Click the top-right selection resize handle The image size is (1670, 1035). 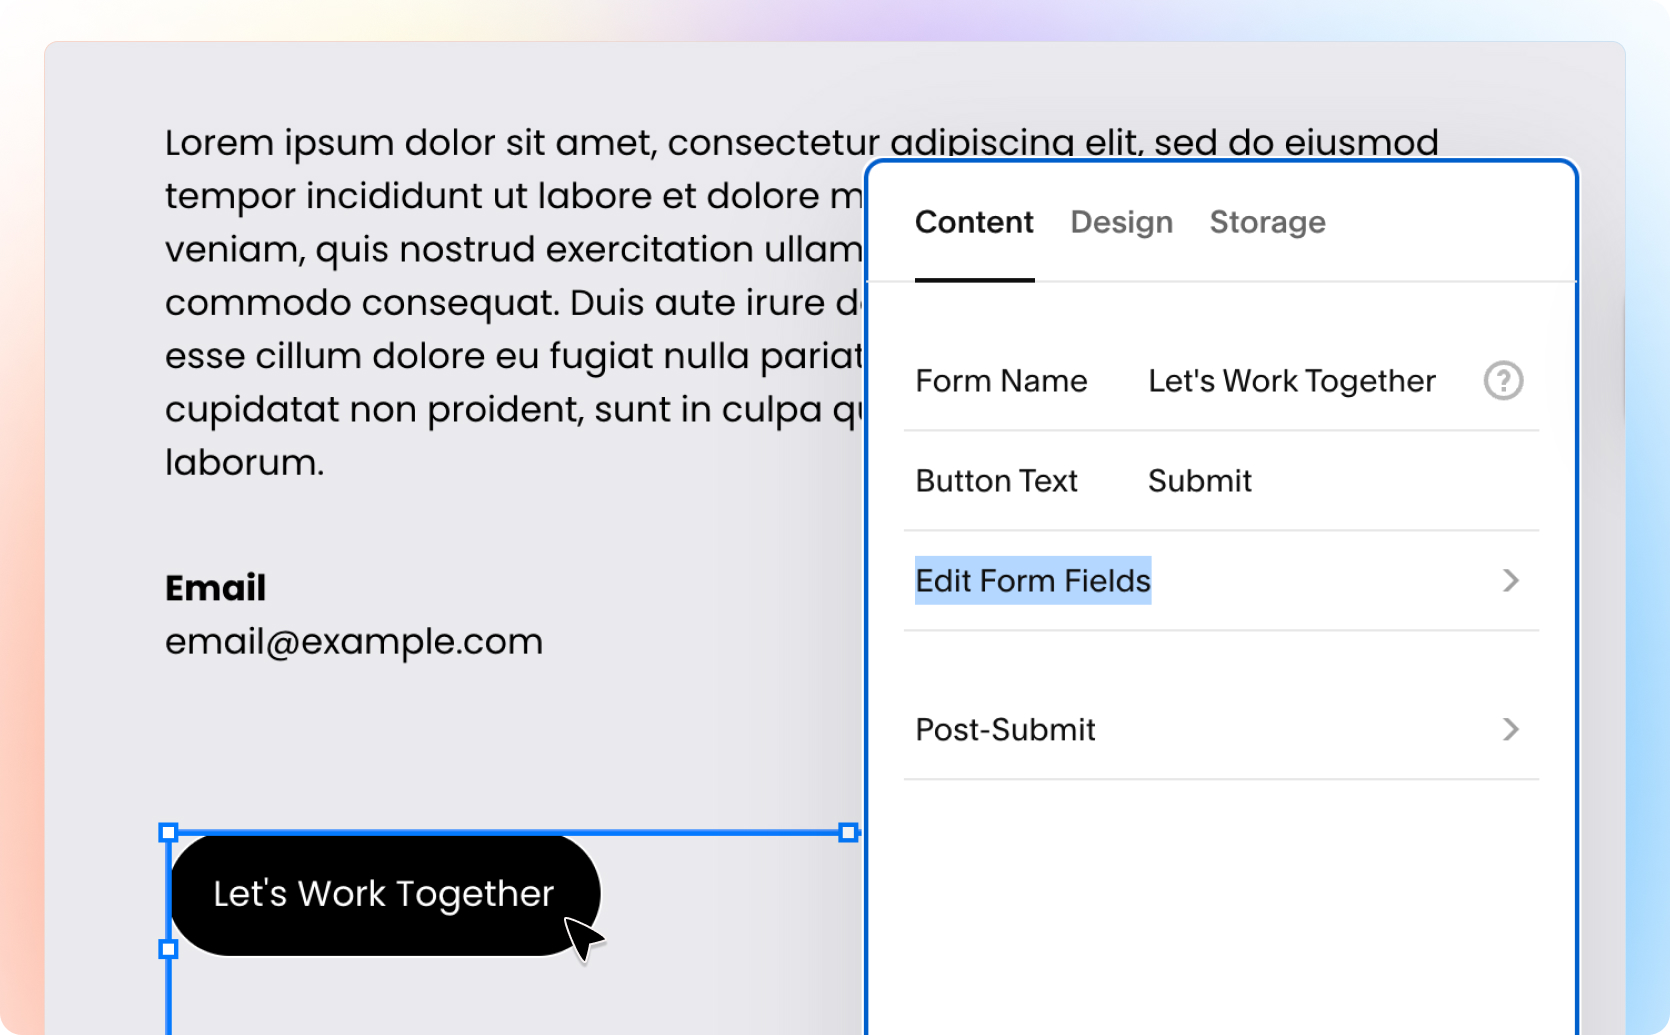tap(848, 832)
